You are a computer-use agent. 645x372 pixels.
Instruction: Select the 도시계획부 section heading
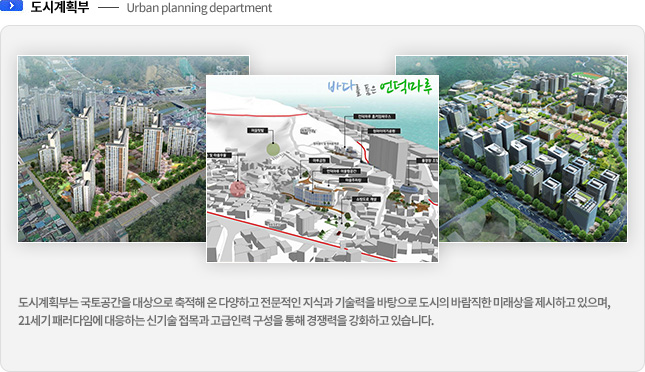(x=59, y=7)
